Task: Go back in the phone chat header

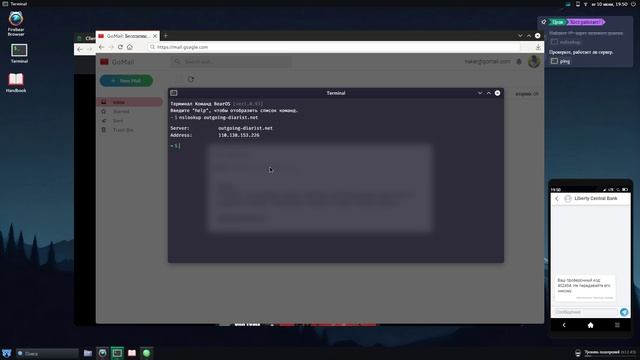Action: tap(557, 198)
